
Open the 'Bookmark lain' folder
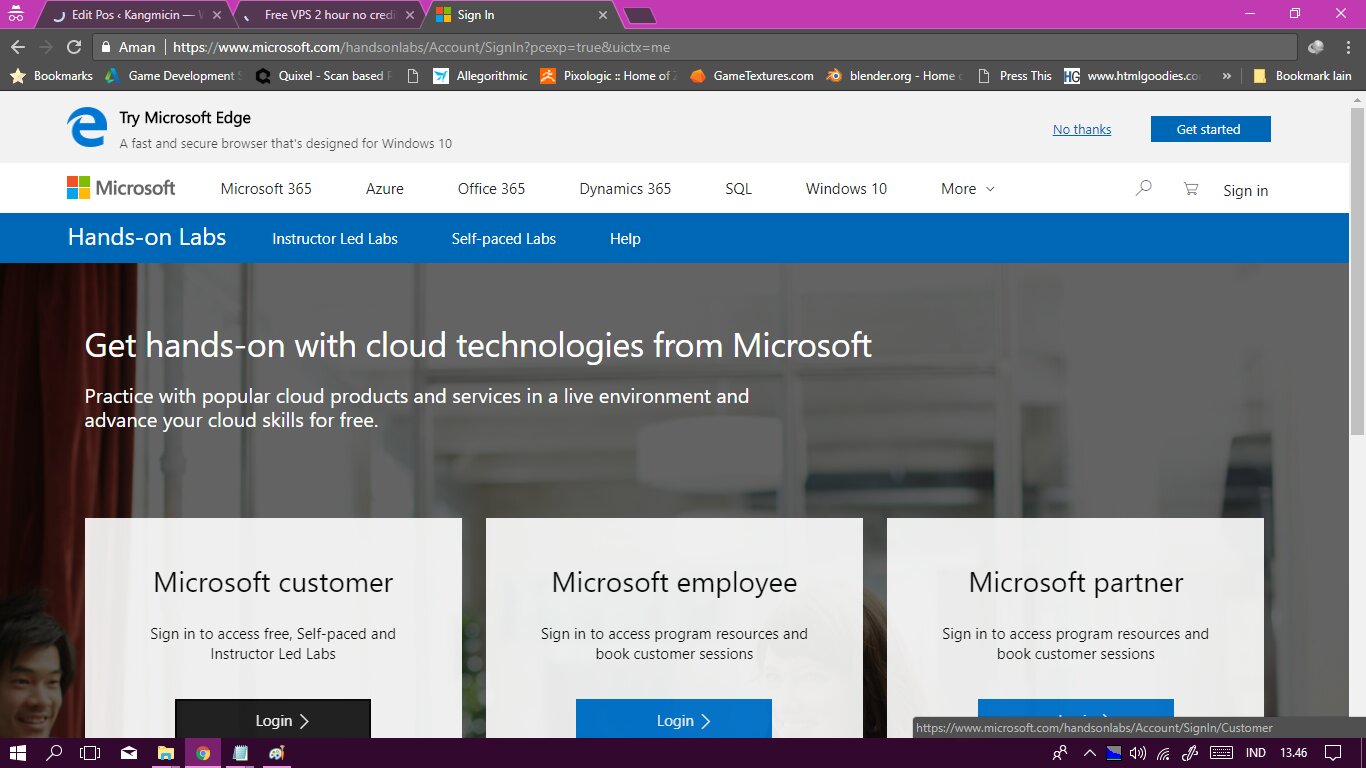(1302, 76)
